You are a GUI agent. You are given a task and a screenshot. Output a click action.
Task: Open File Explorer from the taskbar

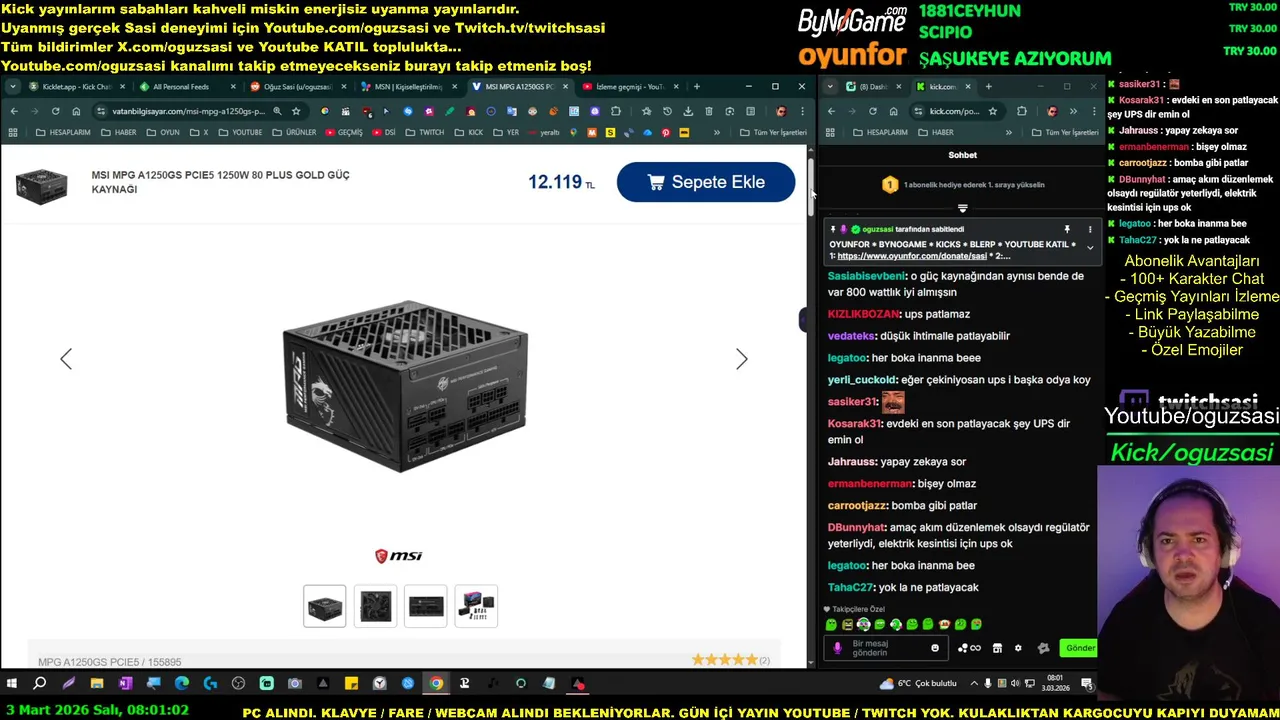[97, 684]
